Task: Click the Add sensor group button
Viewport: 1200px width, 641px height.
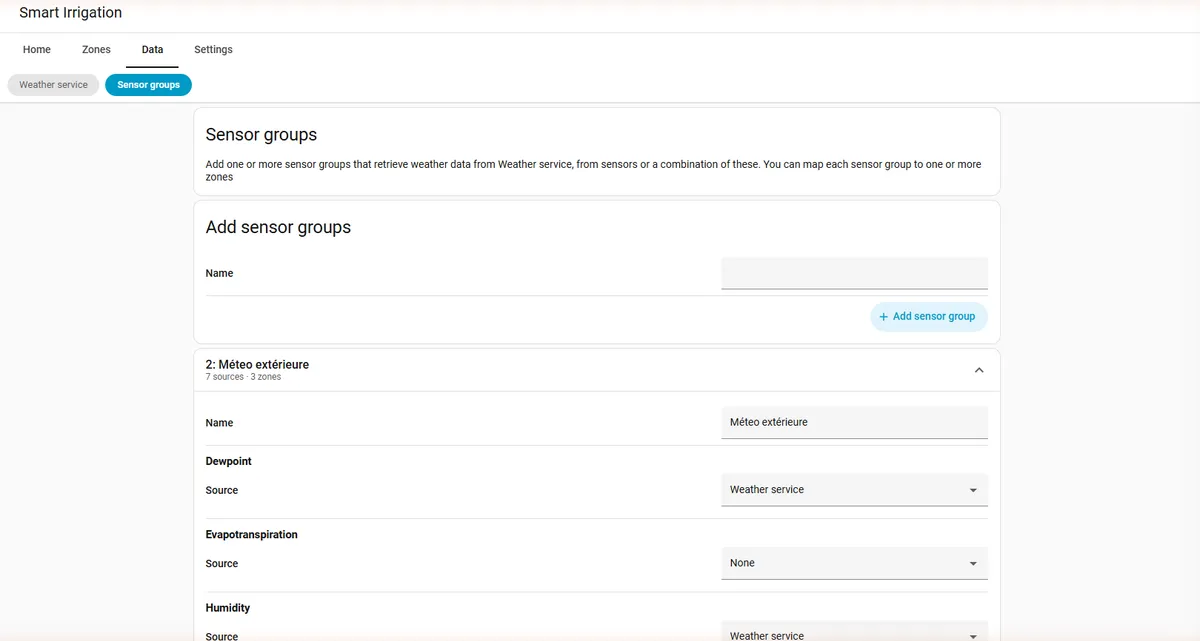Action: 929,316
